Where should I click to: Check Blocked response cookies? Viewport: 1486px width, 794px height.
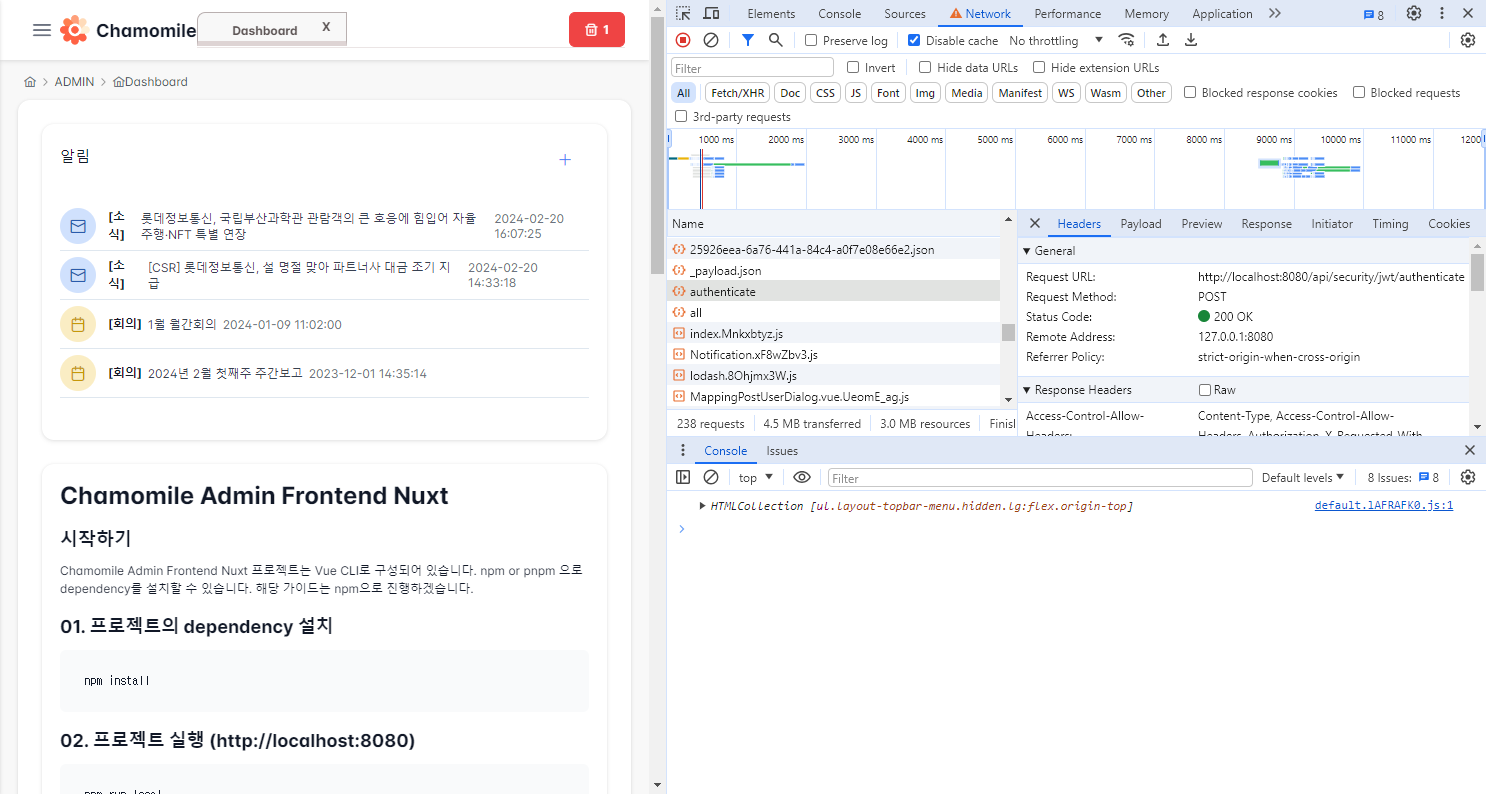coord(1190,92)
